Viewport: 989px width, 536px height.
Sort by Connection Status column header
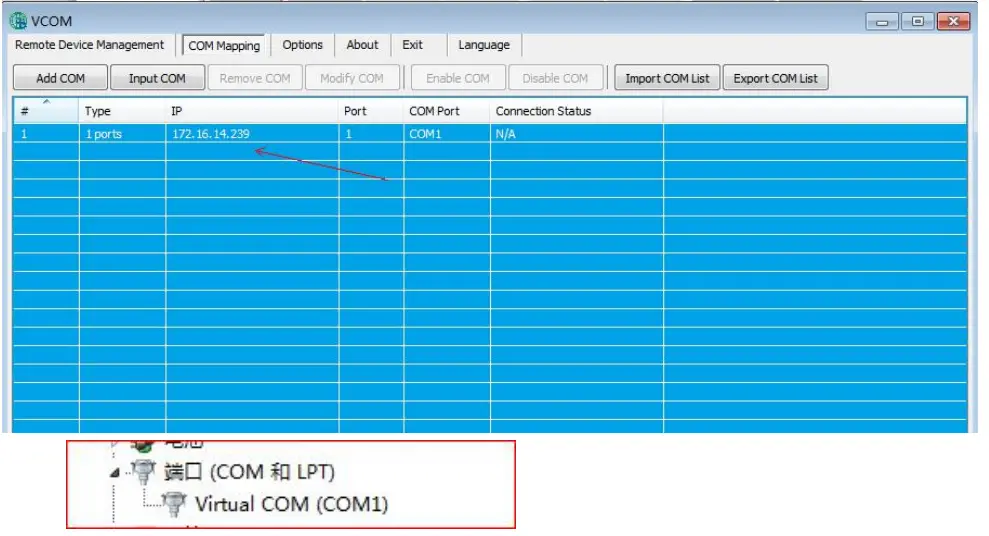(576, 111)
